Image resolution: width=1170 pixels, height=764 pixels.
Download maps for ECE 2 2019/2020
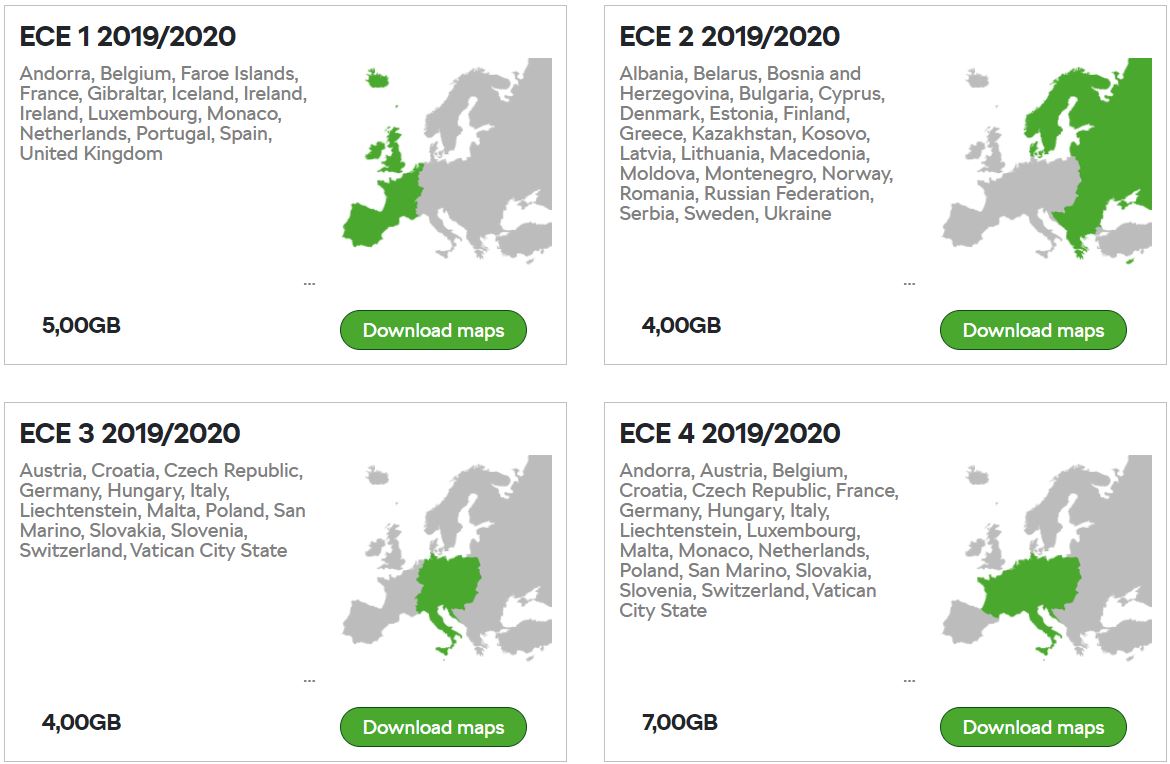pos(1033,330)
